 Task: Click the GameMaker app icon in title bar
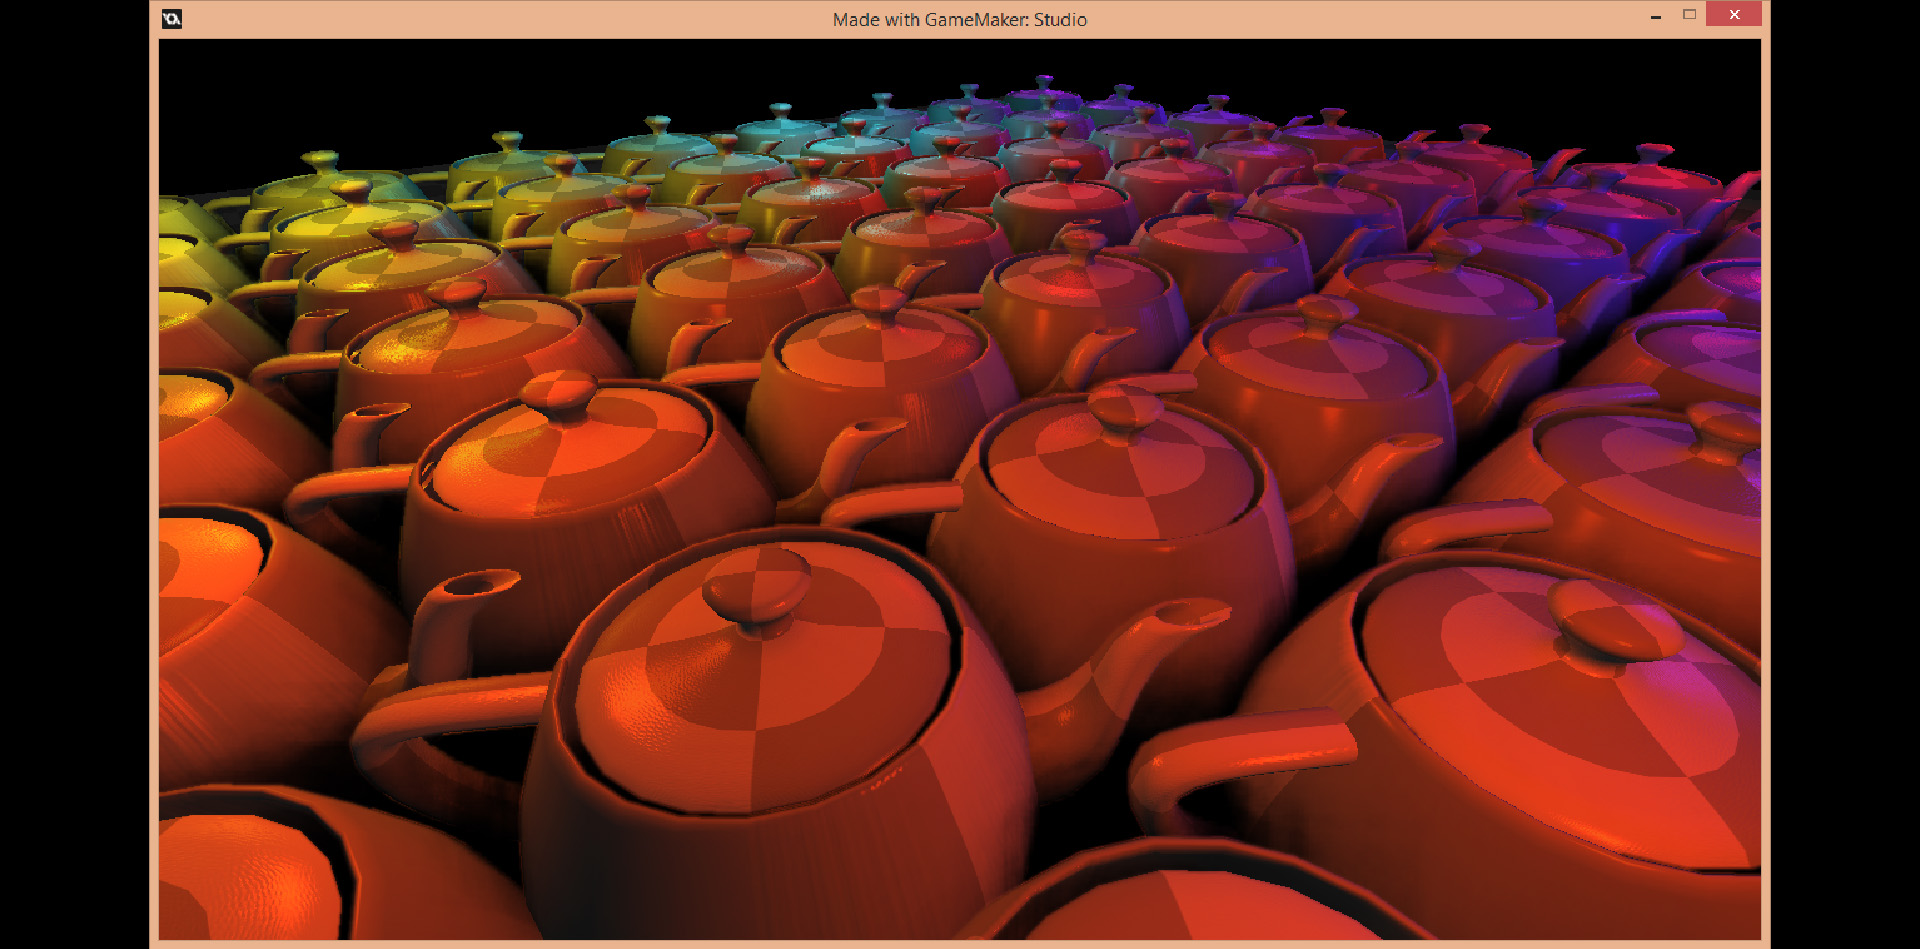172,19
